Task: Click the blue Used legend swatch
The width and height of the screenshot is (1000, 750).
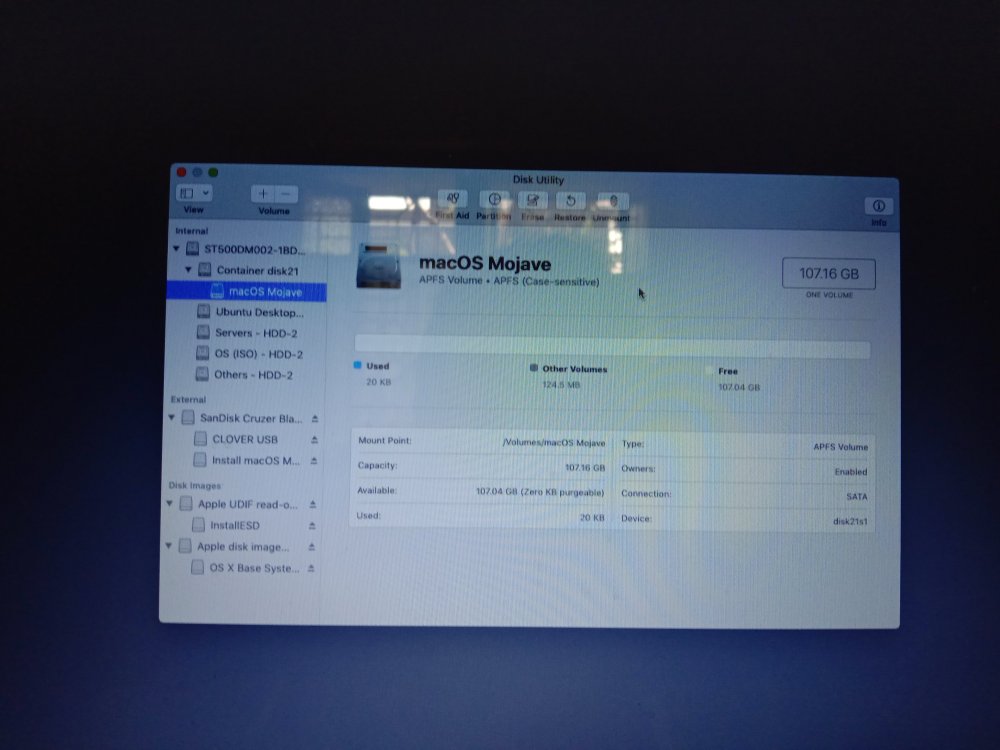Action: 358,365
